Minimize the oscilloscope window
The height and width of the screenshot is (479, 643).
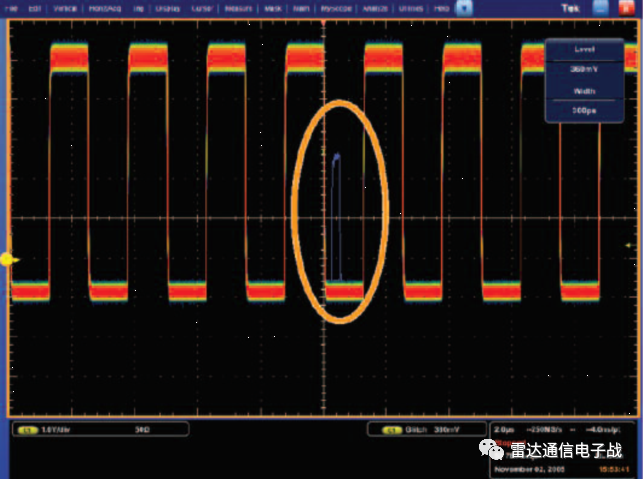pos(600,8)
